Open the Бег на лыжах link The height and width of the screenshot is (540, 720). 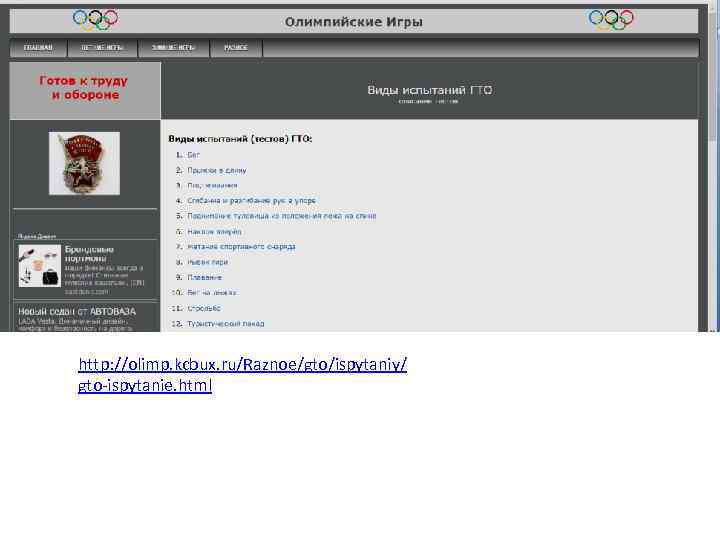[212, 292]
